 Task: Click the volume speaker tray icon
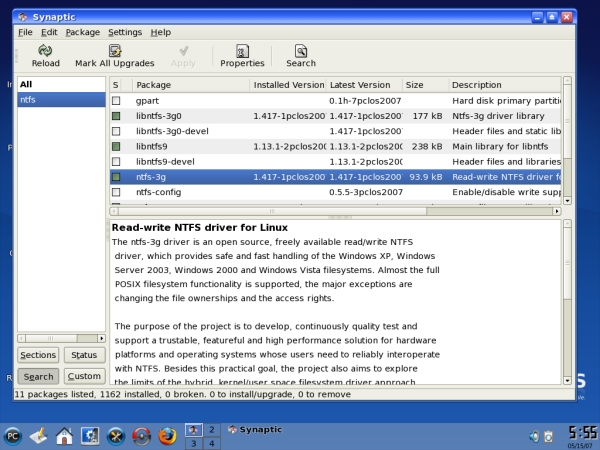(x=534, y=436)
